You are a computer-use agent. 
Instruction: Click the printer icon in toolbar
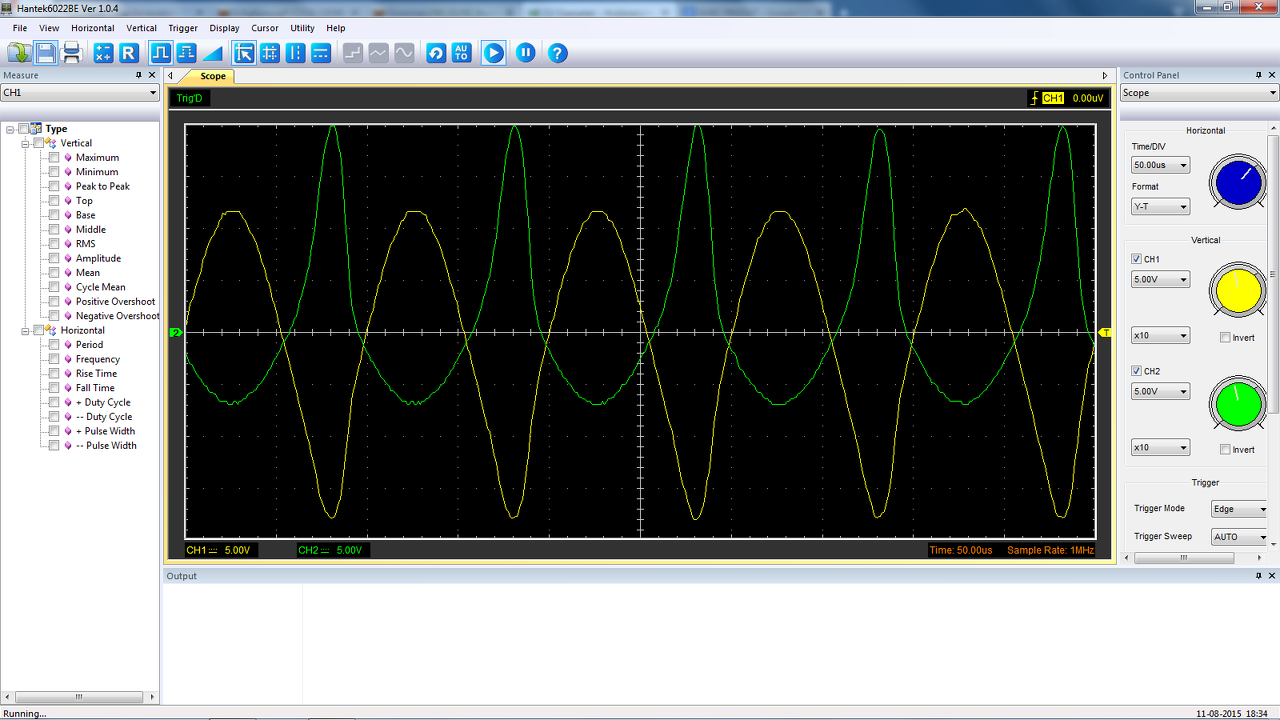coord(72,53)
